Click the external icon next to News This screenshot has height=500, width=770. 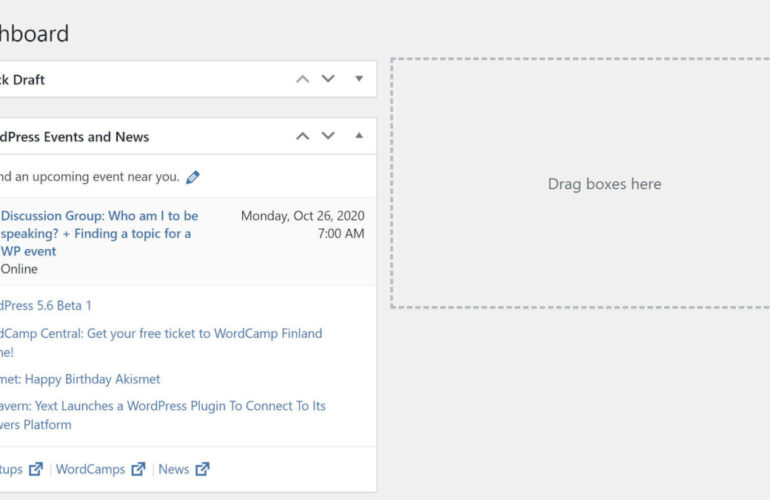pyautogui.click(x=202, y=469)
